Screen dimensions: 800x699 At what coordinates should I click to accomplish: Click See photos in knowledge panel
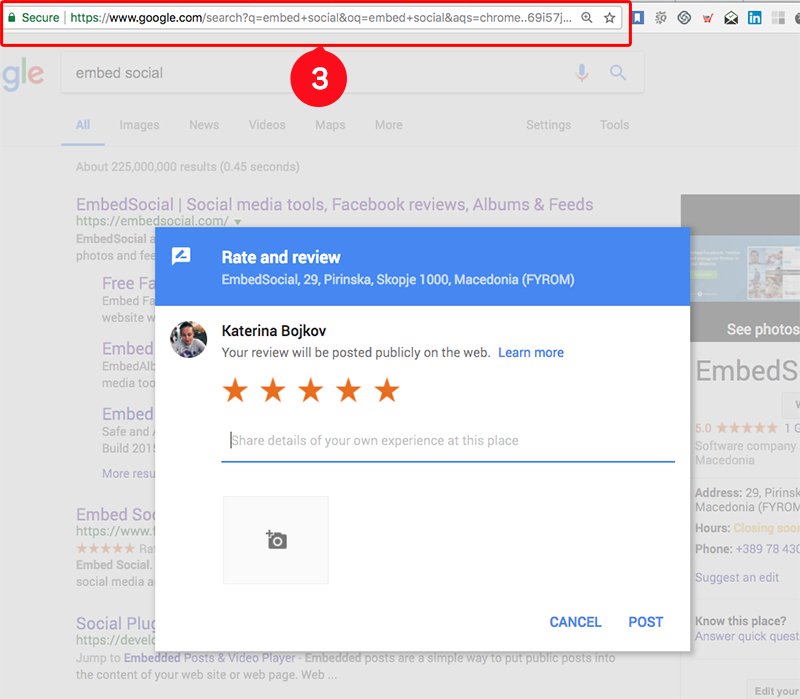coord(762,330)
